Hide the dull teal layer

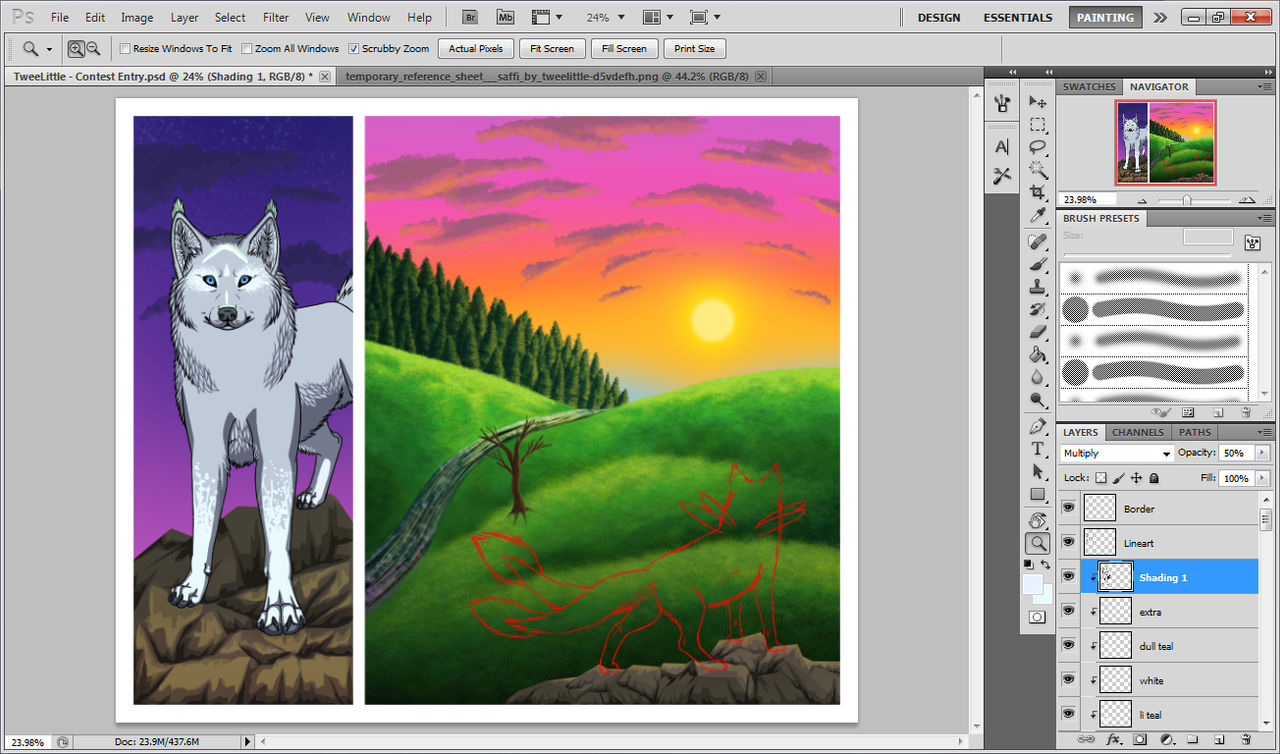1068,645
